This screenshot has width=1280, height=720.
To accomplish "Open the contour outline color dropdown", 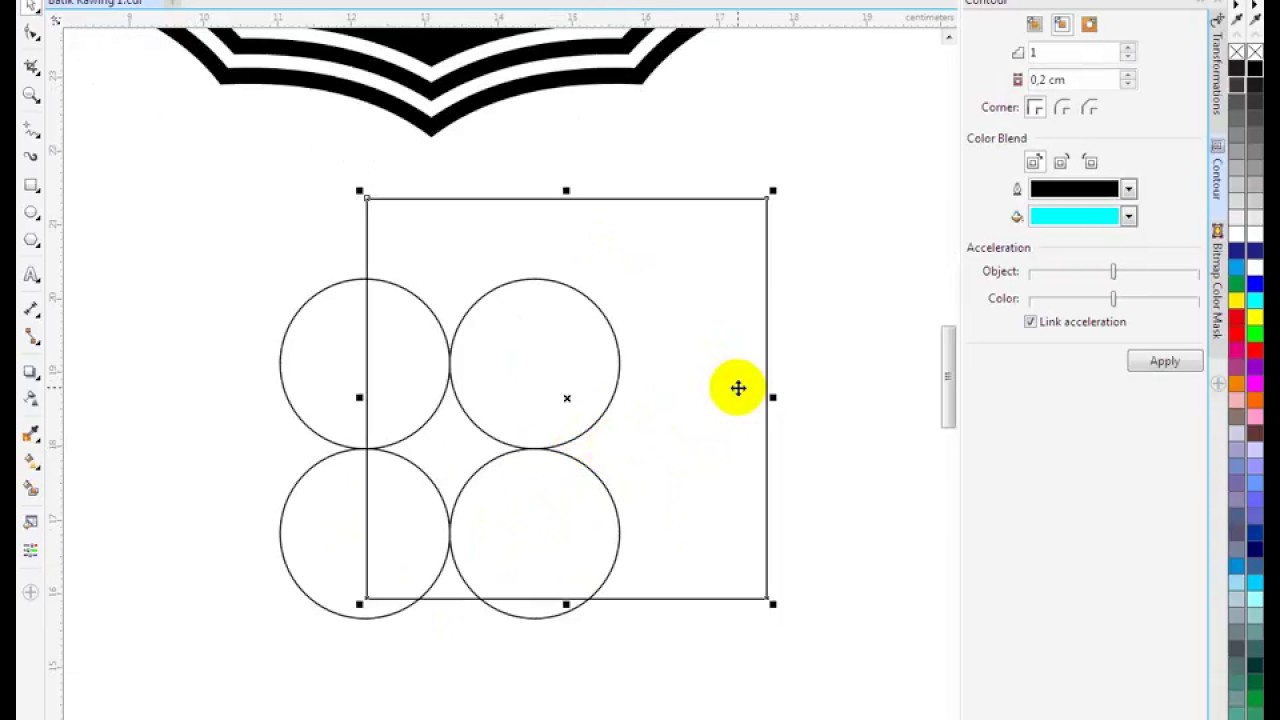I will tap(1128, 189).
